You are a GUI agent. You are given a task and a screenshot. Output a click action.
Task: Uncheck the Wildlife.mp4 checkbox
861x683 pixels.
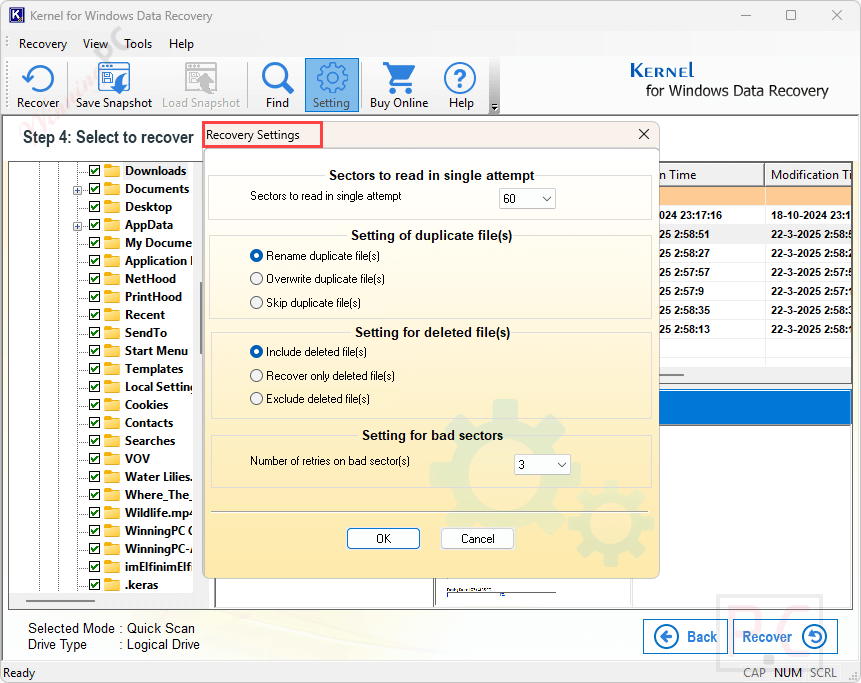coord(94,513)
